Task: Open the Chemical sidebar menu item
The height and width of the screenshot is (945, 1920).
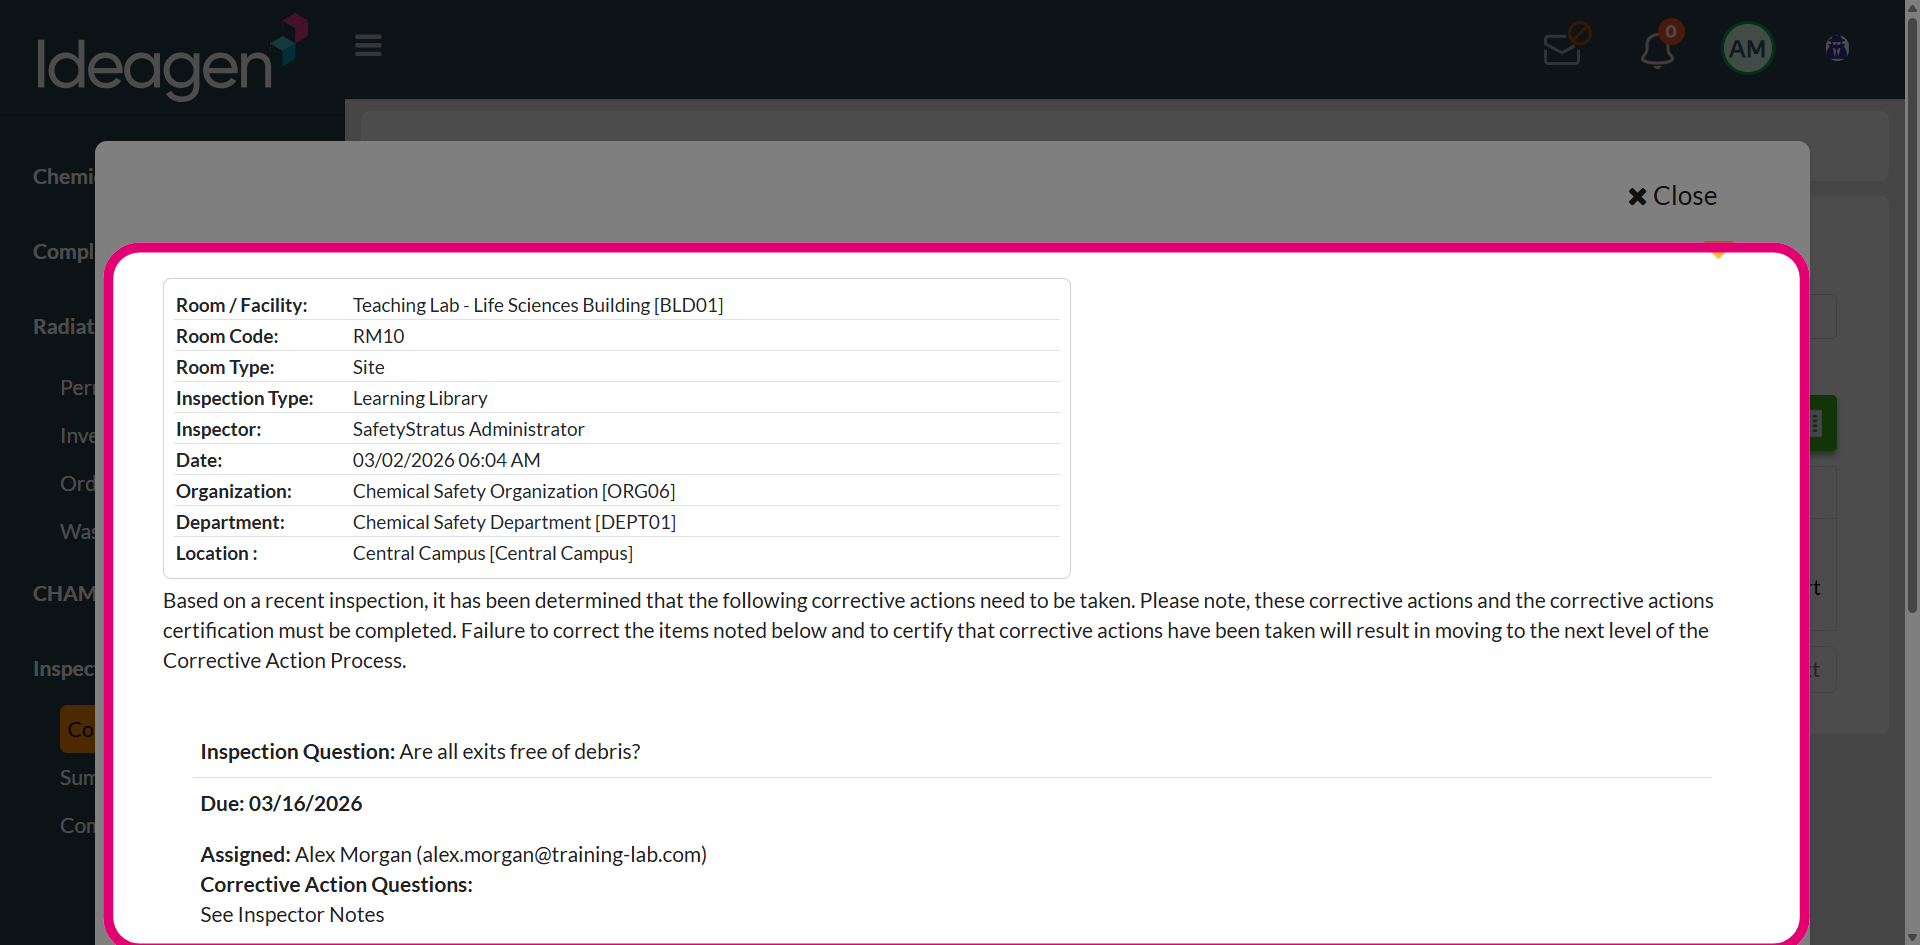Action: pyautogui.click(x=63, y=177)
